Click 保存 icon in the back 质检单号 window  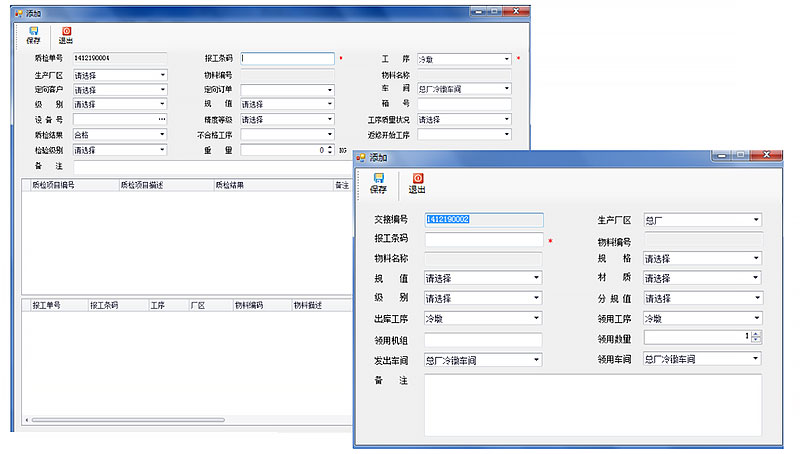coord(33,35)
